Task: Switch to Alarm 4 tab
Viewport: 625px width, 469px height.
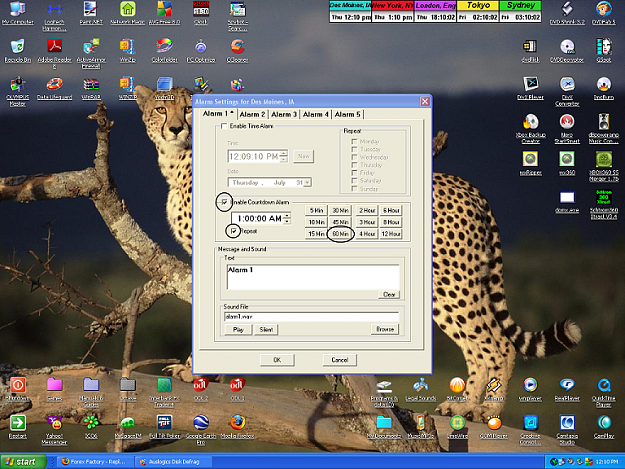Action: [315, 114]
